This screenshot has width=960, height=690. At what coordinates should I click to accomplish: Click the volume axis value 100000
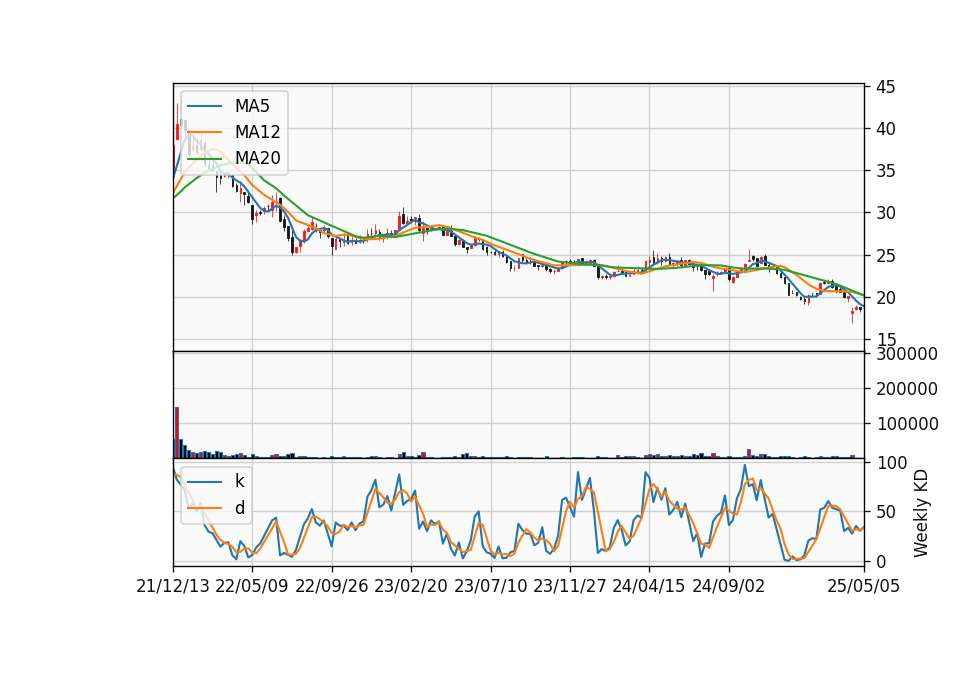[x=907, y=424]
